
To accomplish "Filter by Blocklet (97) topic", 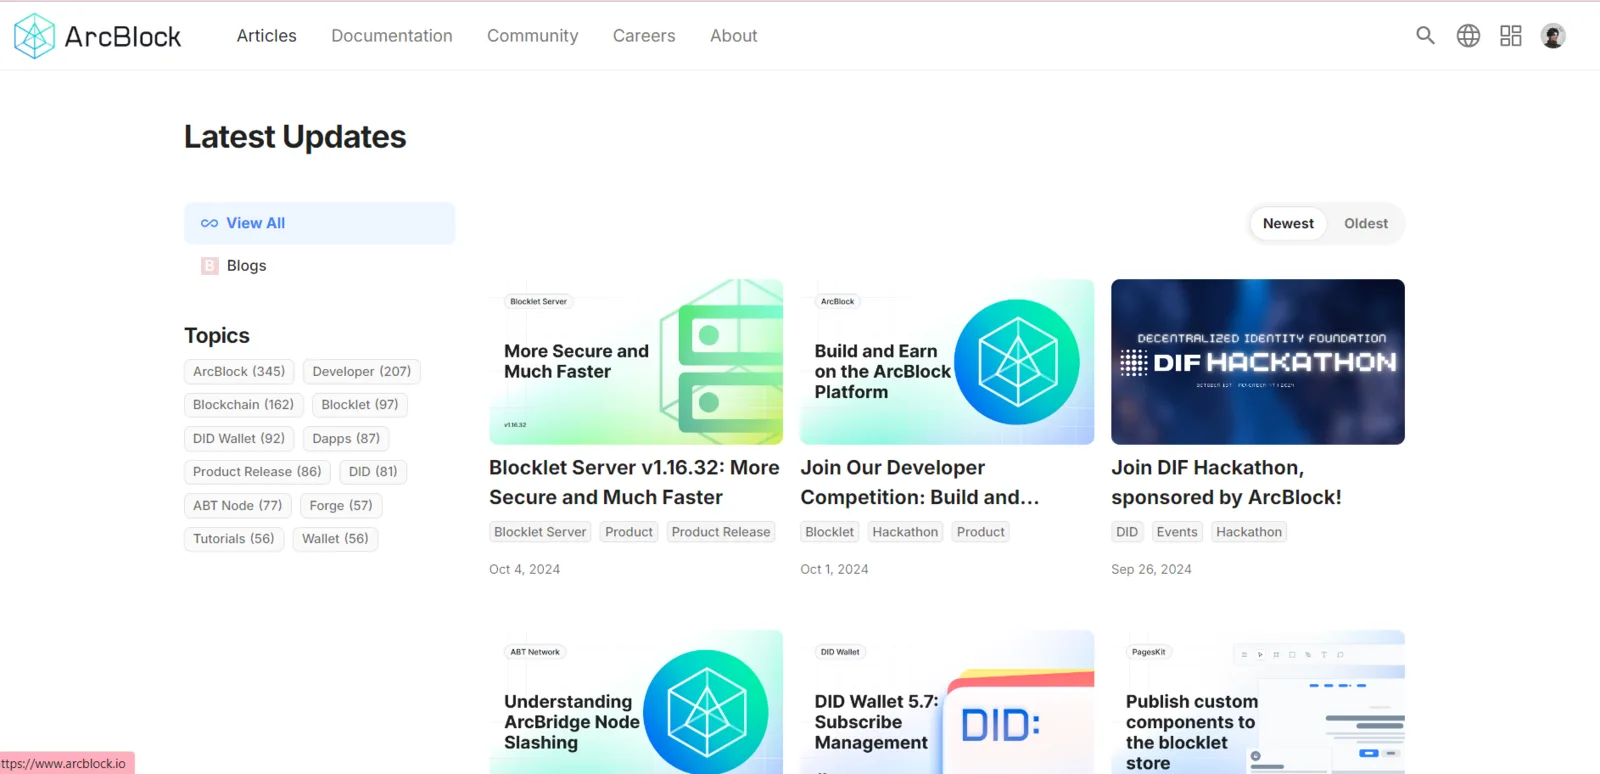I will (x=360, y=405).
